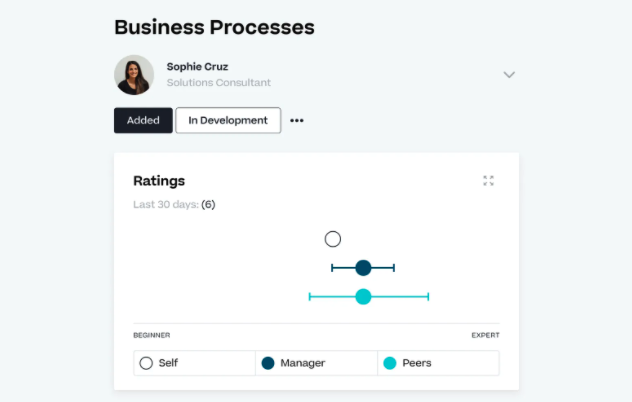632x402 pixels.
Task: Click the navy Manager legend circle icon
Action: click(268, 363)
